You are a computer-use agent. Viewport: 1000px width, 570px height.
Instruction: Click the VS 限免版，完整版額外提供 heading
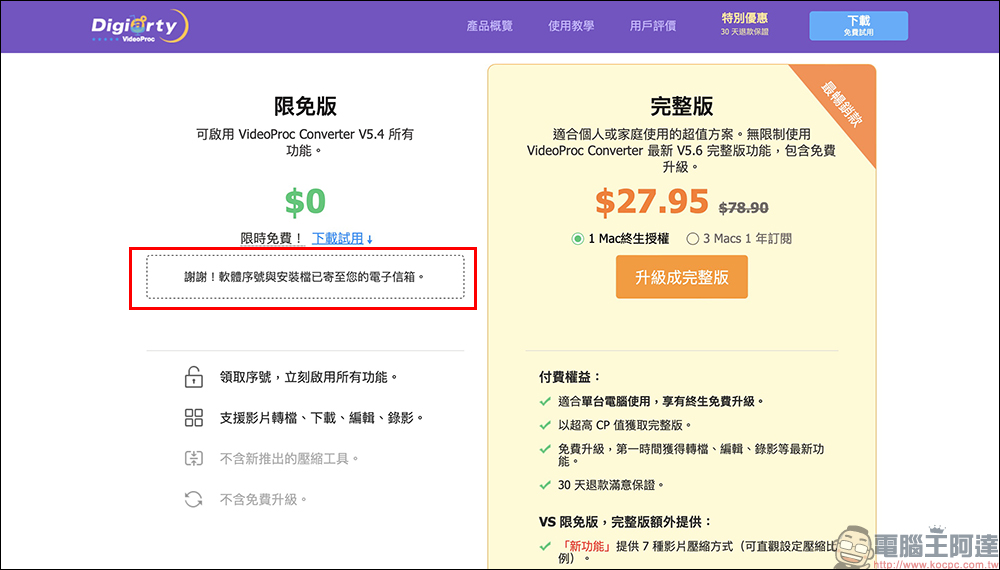(625, 522)
